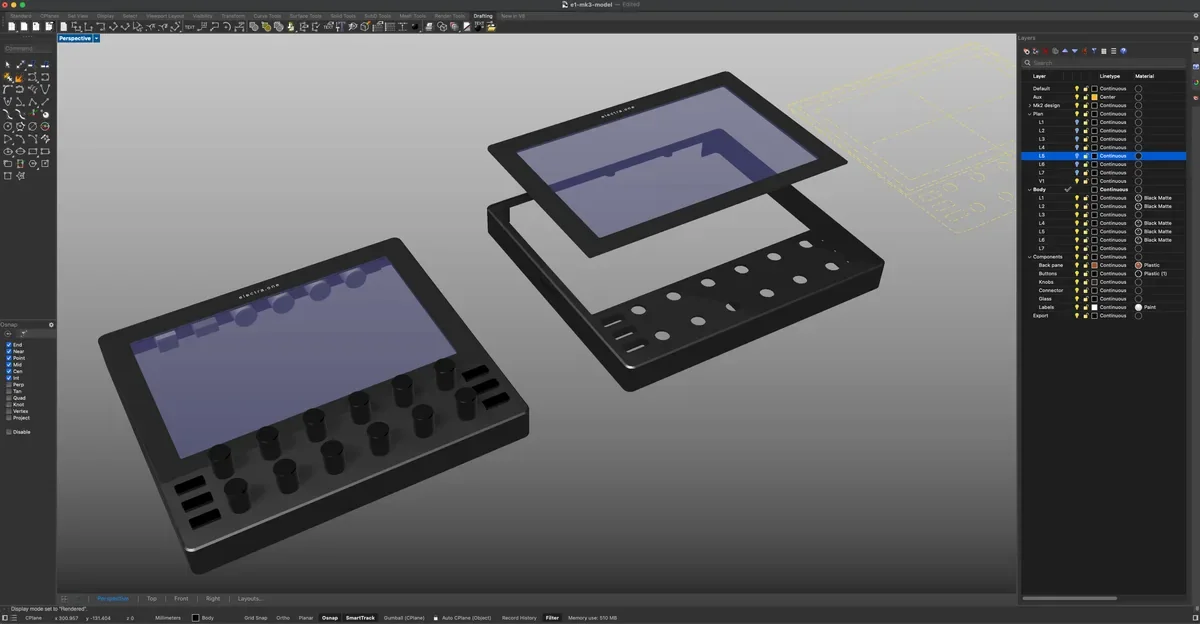Viewport: 1200px width, 624px height.
Task: Select the star polygon tool
Action: [21, 176]
